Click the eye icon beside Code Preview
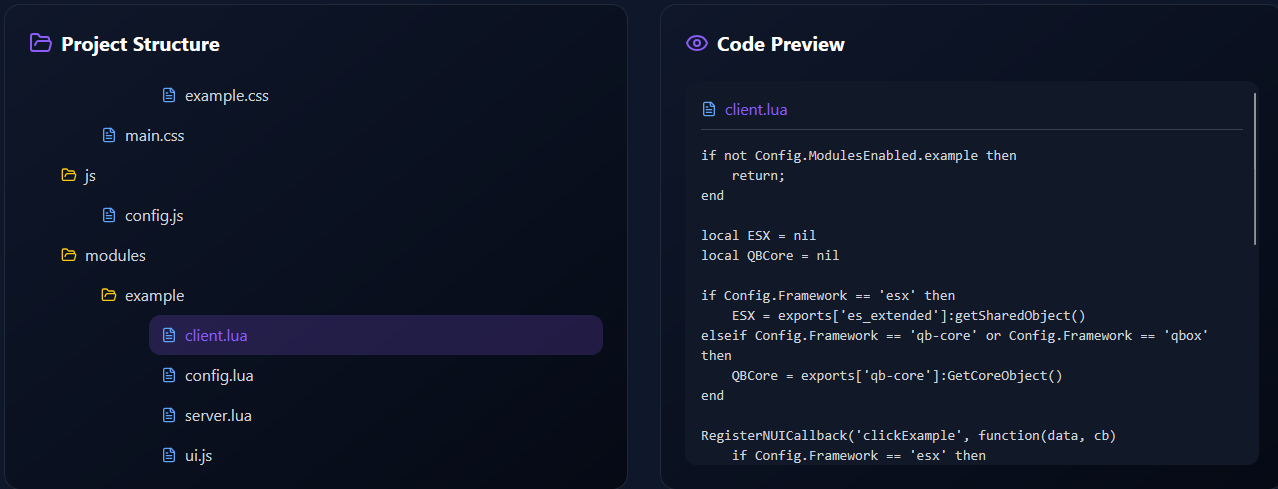The height and width of the screenshot is (489, 1278). [696, 43]
